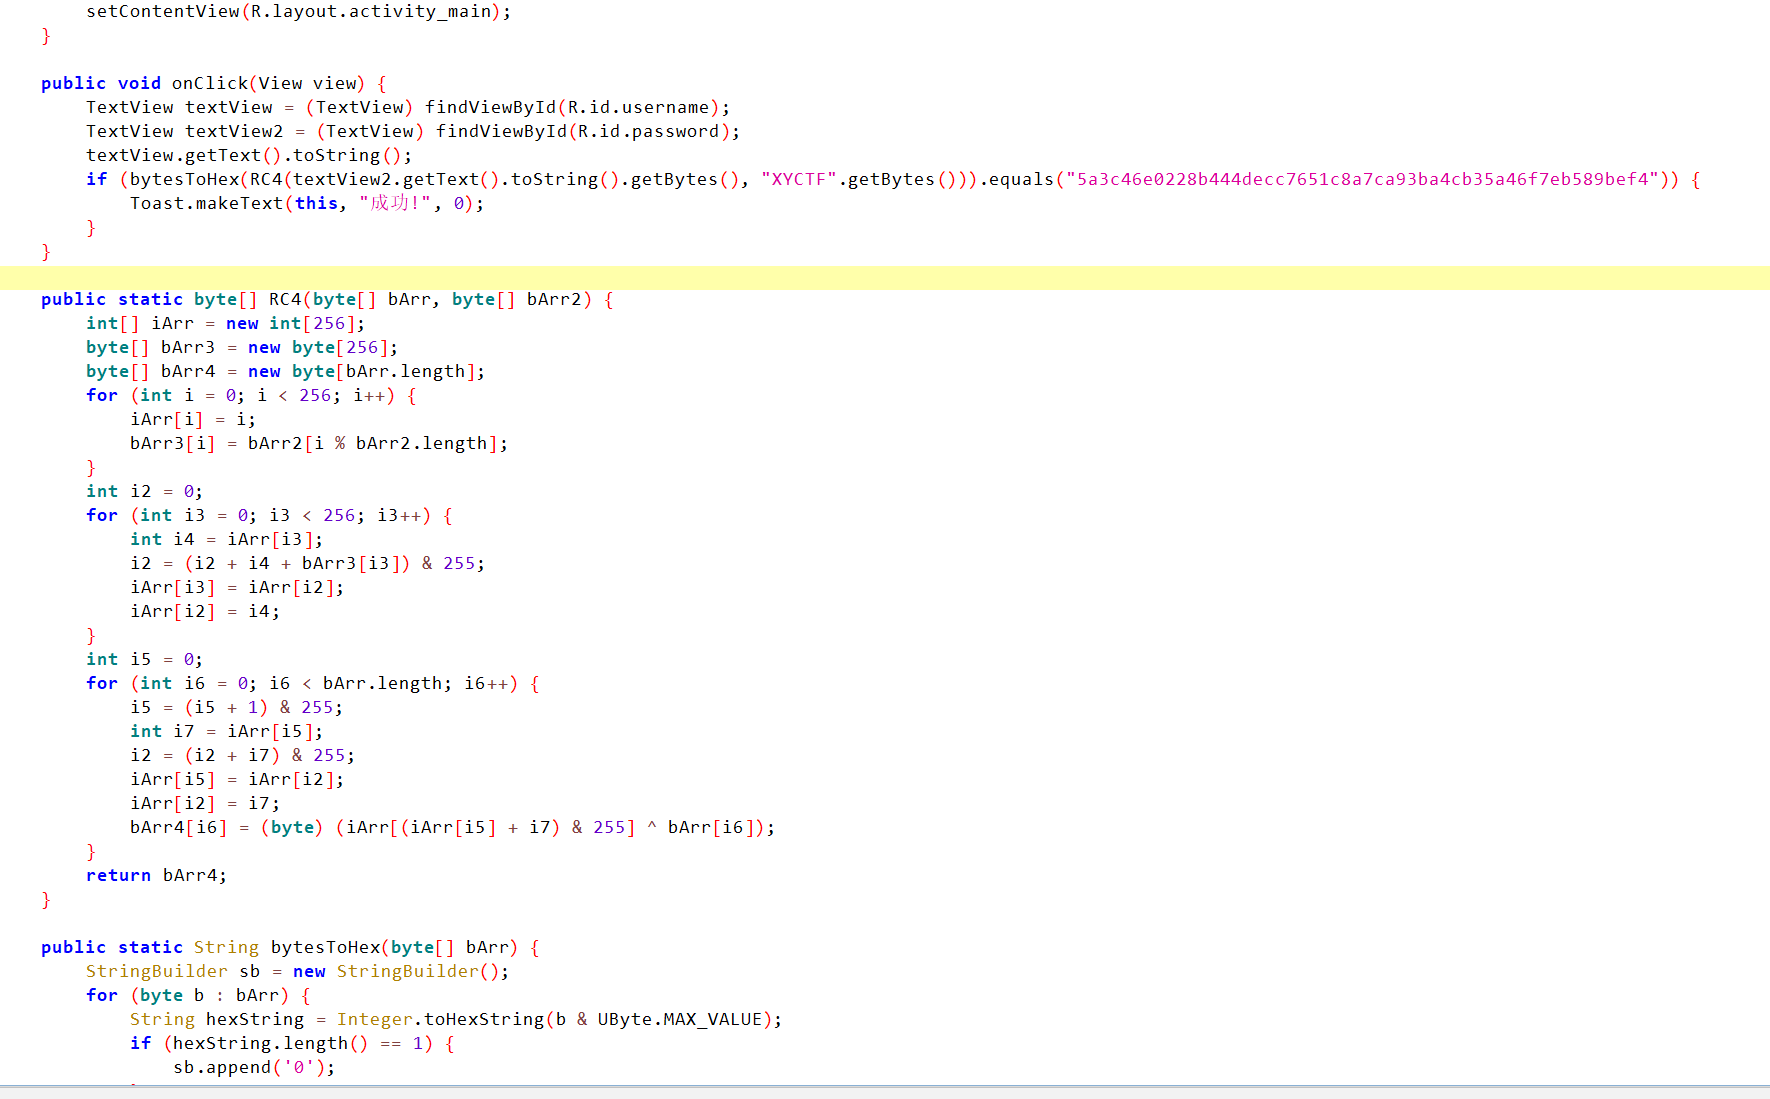Click 'hexString.length() == 1' condition
The image size is (1770, 1099).
(297, 1043)
